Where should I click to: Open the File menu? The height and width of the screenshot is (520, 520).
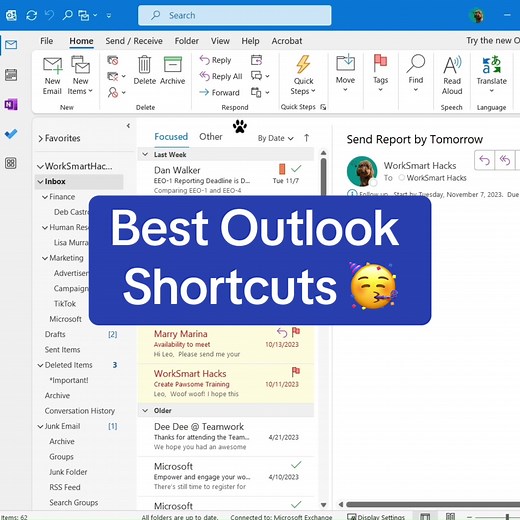coord(46,41)
